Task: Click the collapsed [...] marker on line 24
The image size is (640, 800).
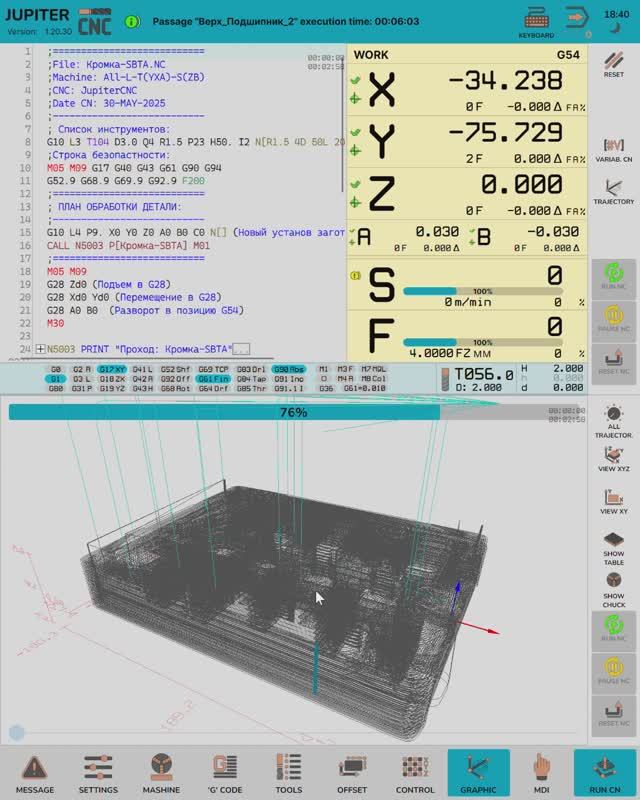Action: coord(241,349)
